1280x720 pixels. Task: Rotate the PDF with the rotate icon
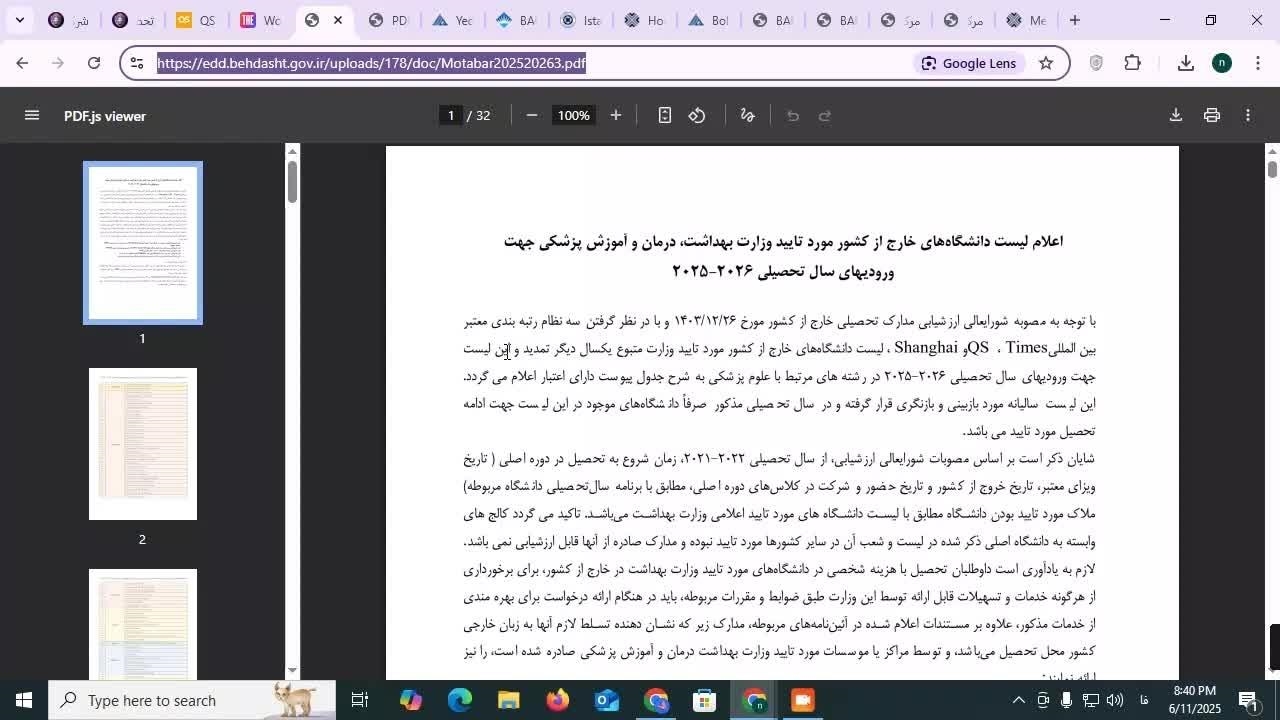pyautogui.click(x=698, y=115)
